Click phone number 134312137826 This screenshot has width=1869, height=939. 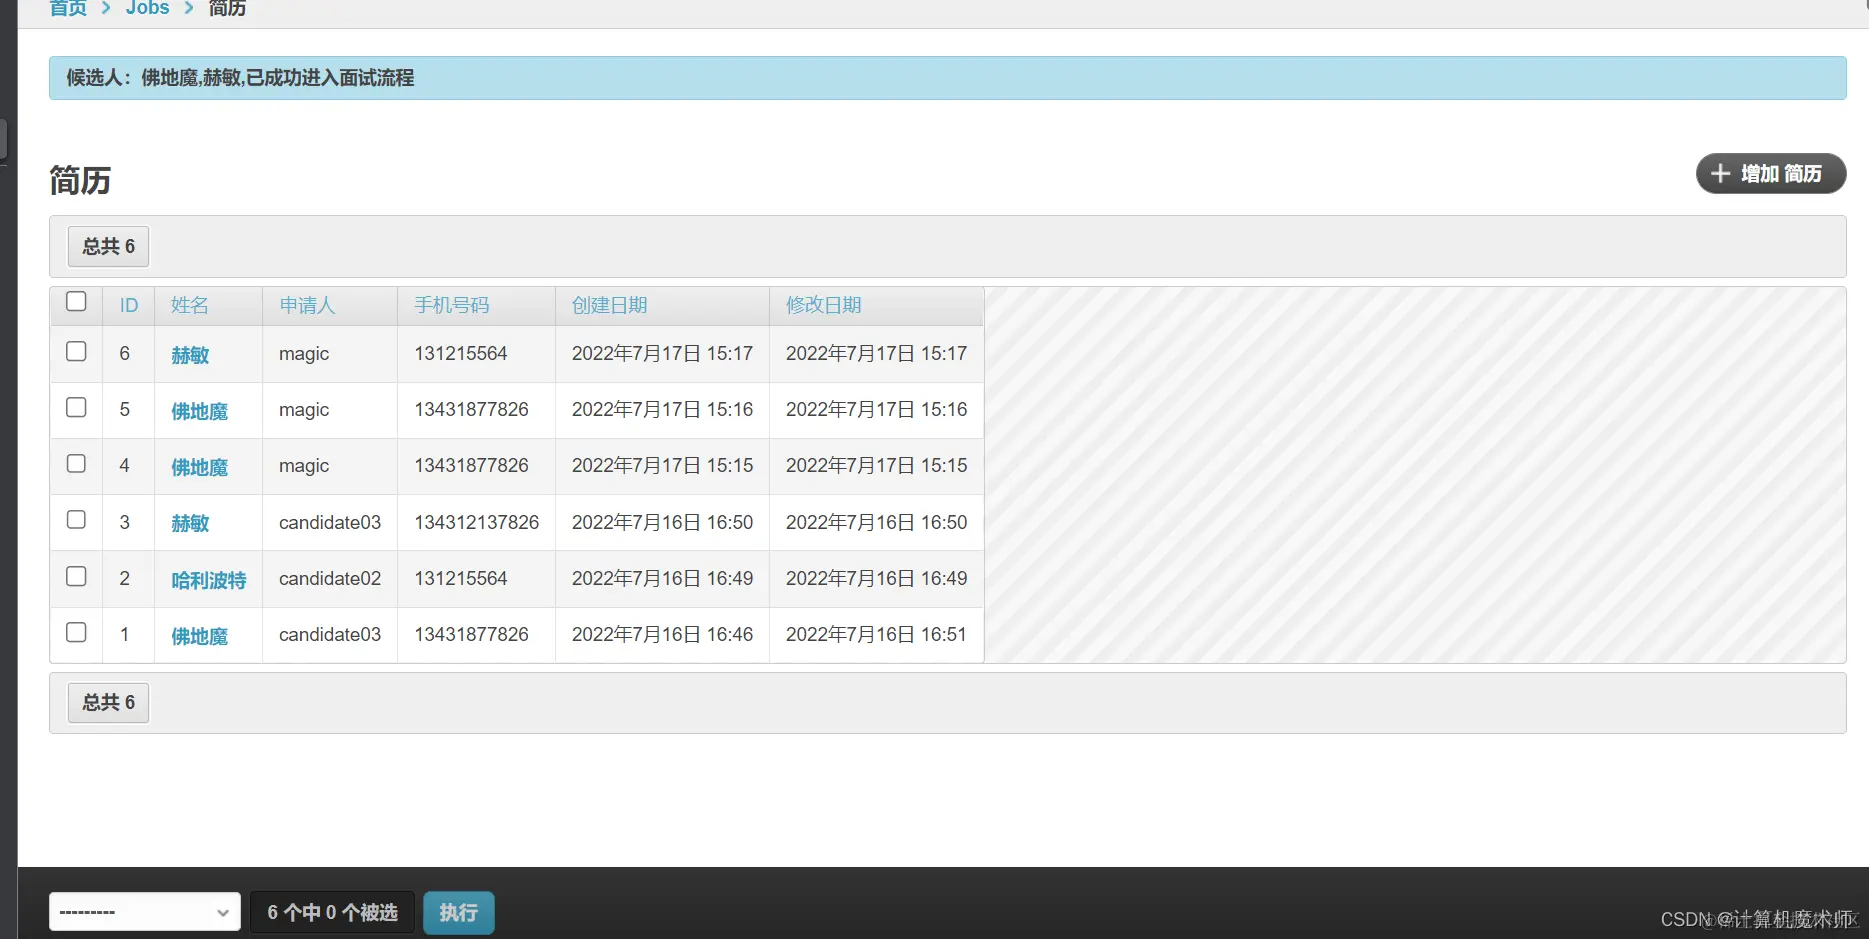tap(477, 522)
